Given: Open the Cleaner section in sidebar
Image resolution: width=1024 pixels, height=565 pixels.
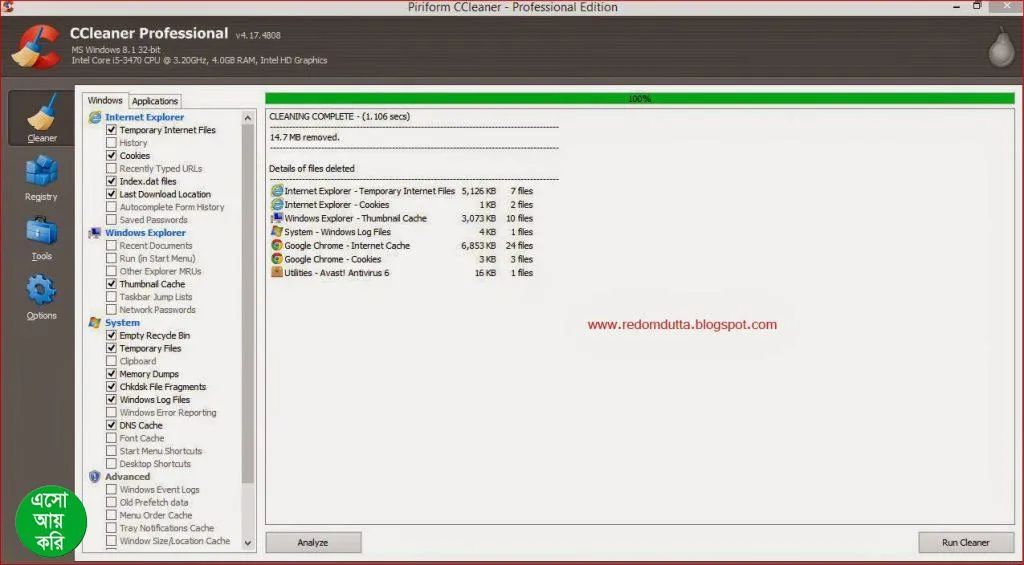Looking at the screenshot, I should click(x=41, y=118).
